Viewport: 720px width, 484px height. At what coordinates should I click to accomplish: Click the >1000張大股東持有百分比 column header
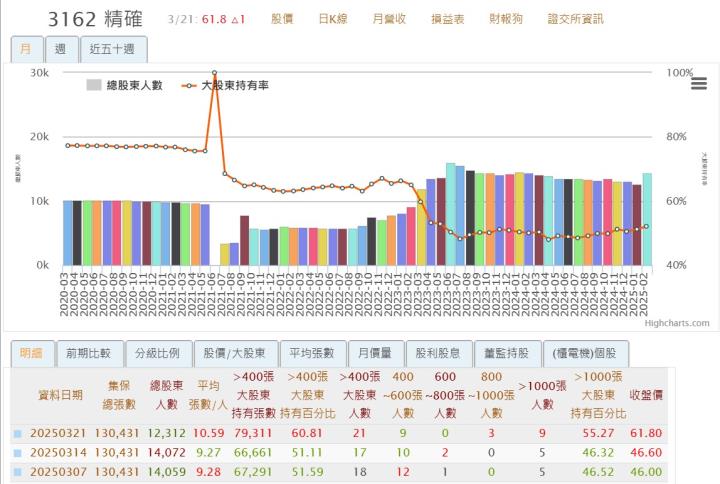click(x=598, y=395)
